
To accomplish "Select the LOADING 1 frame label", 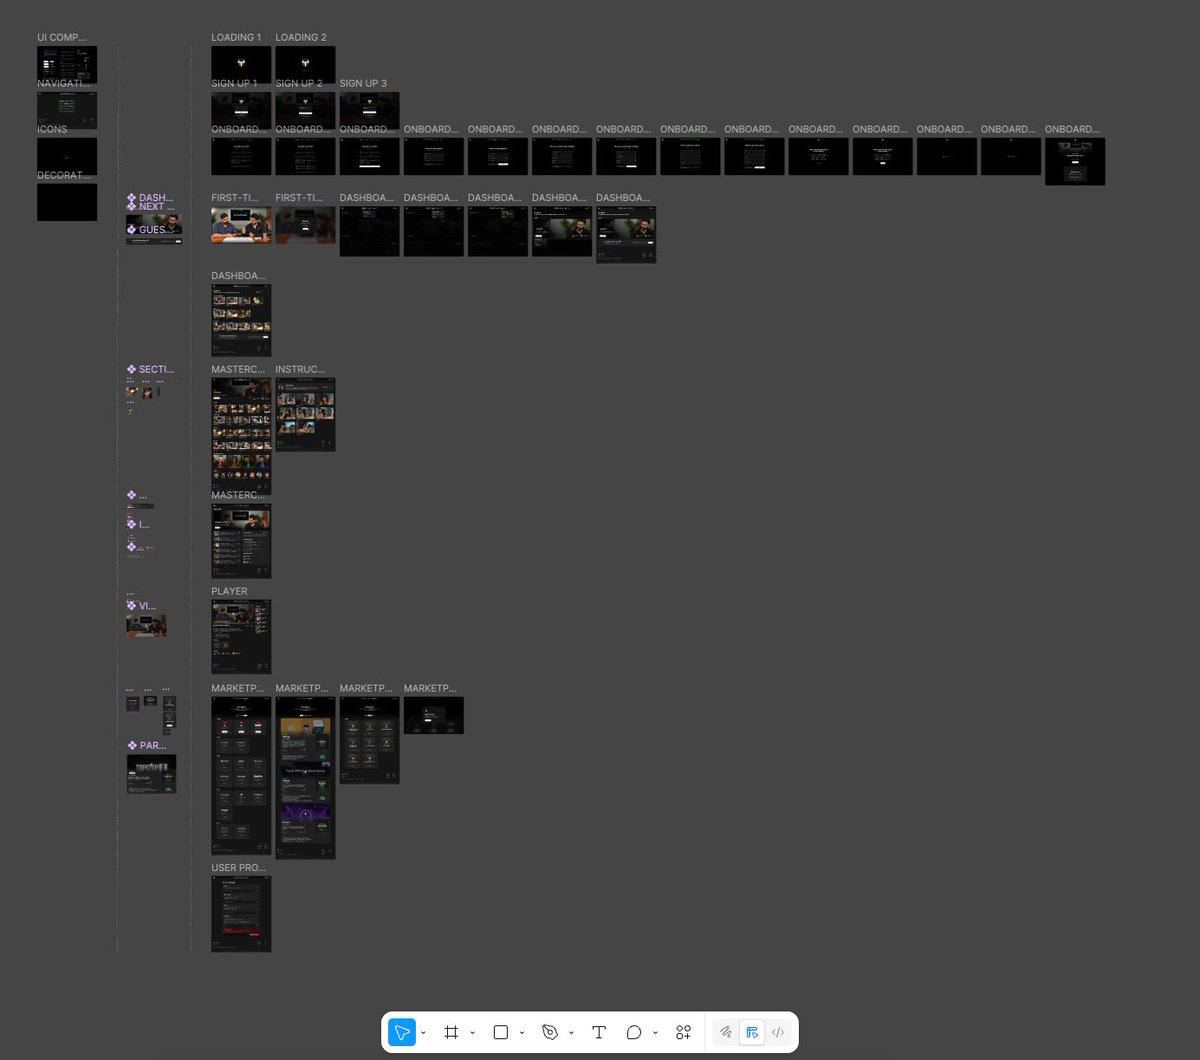I will coord(236,37).
